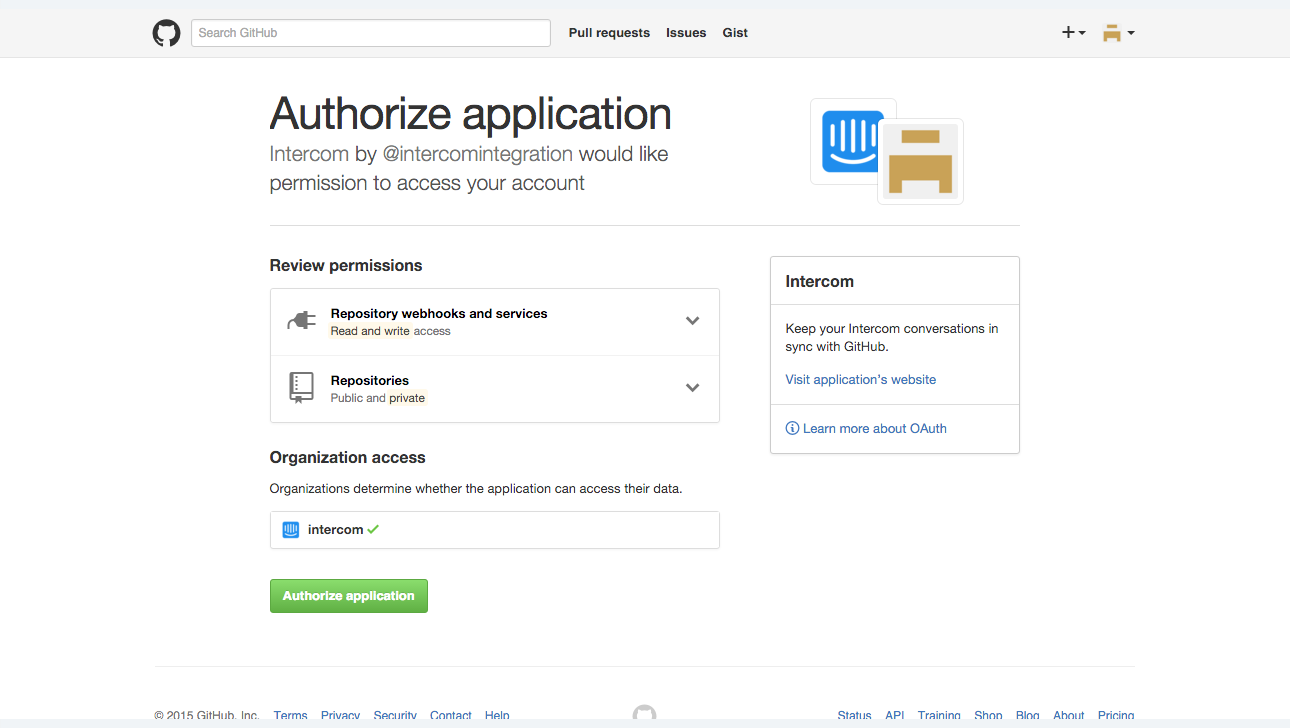Open the Help footer link

497,715
